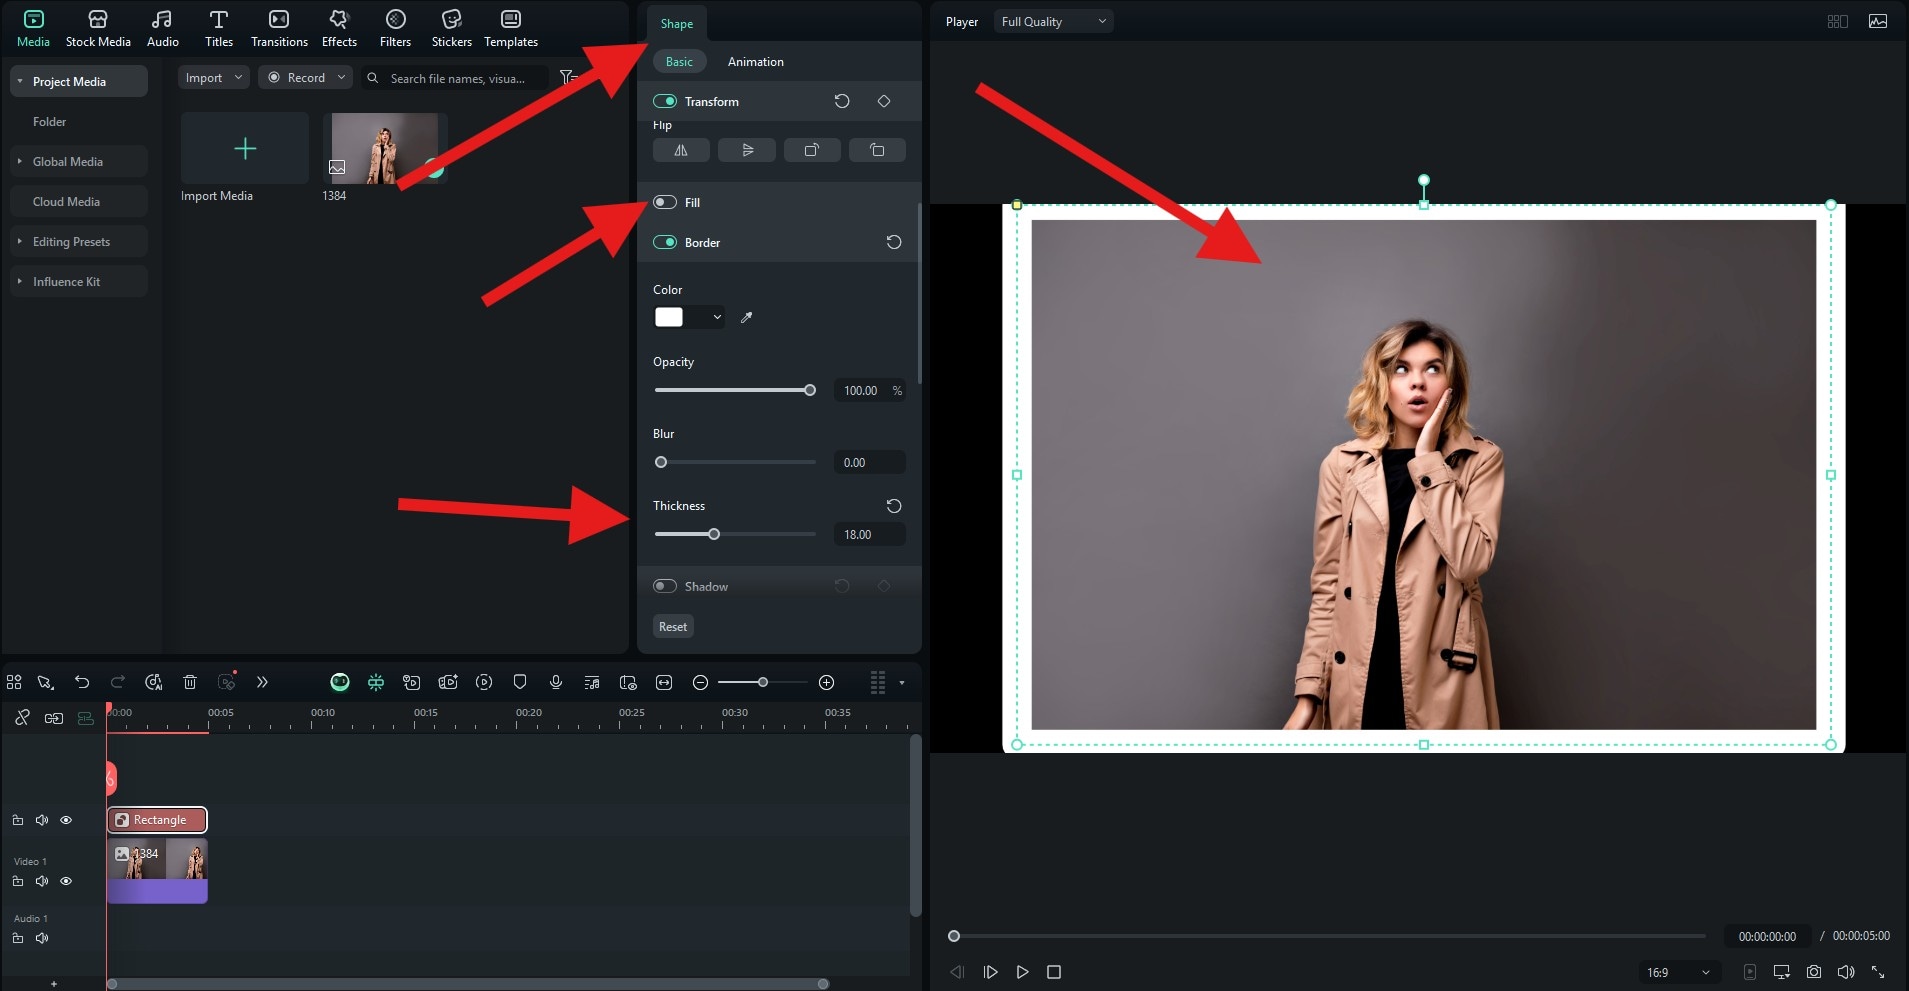The height and width of the screenshot is (991, 1909).
Task: Enable the Fill toggle
Action: pos(665,203)
